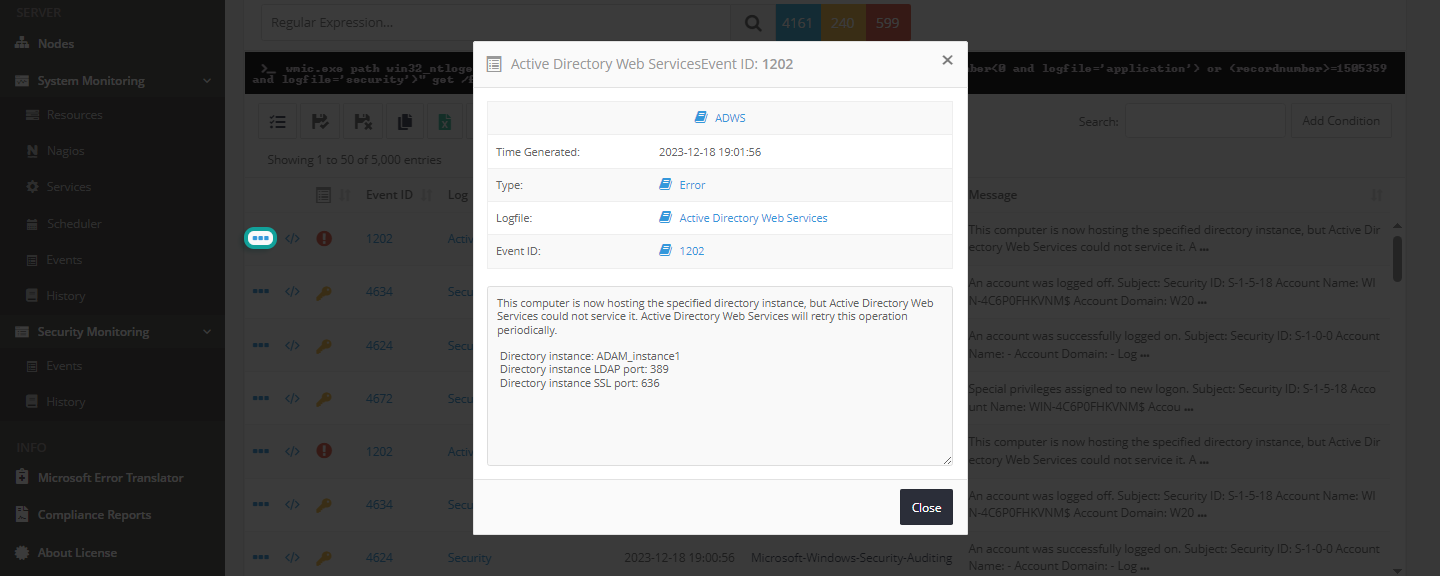
Task: Export the table with the Excel icon
Action: (x=446, y=122)
